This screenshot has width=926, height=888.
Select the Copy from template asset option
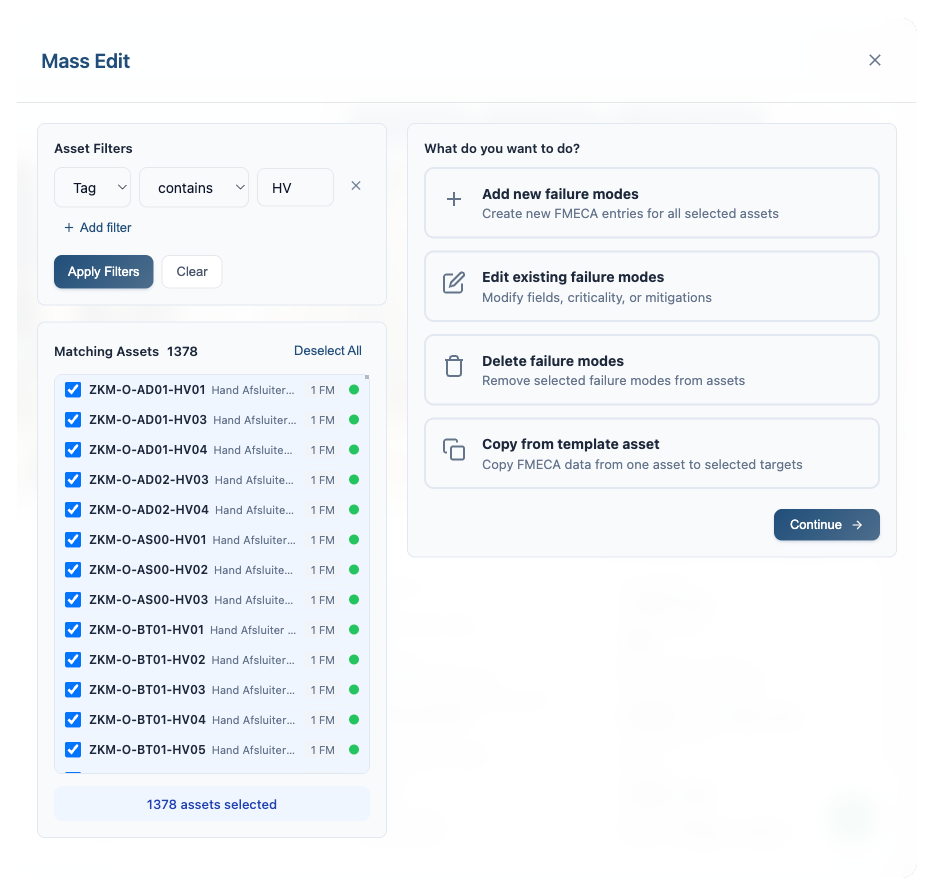(x=651, y=453)
